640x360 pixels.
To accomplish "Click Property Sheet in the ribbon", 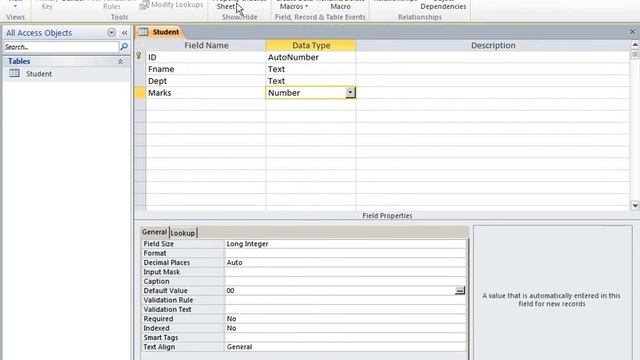I will click(x=226, y=5).
